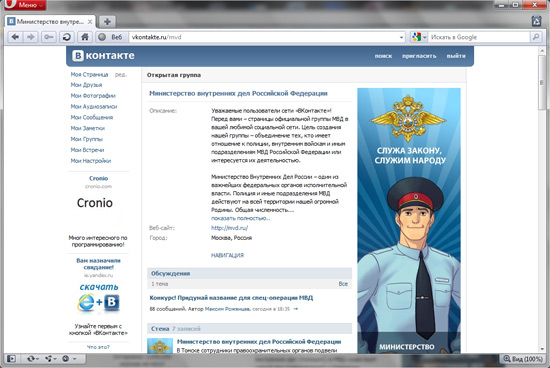
Task: Click выйти to log out
Action: [456, 56]
